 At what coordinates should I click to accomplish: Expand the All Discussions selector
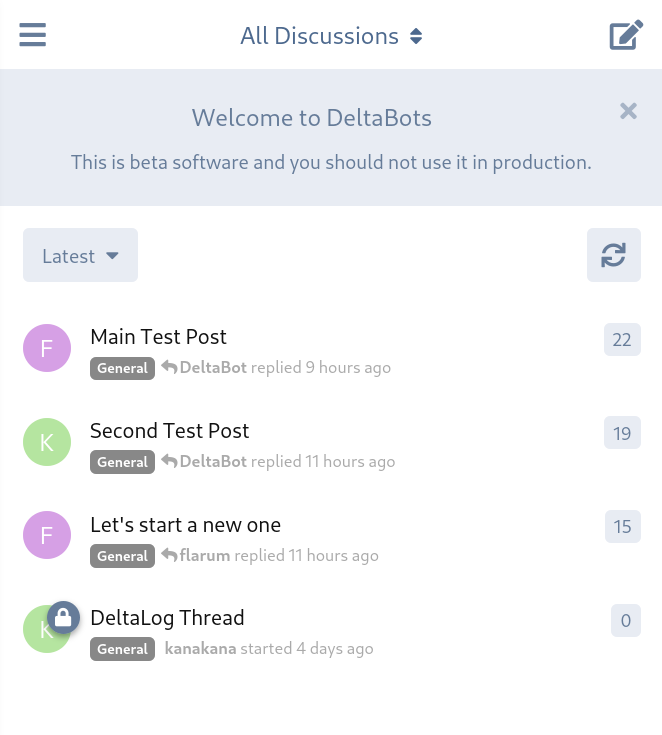click(331, 36)
